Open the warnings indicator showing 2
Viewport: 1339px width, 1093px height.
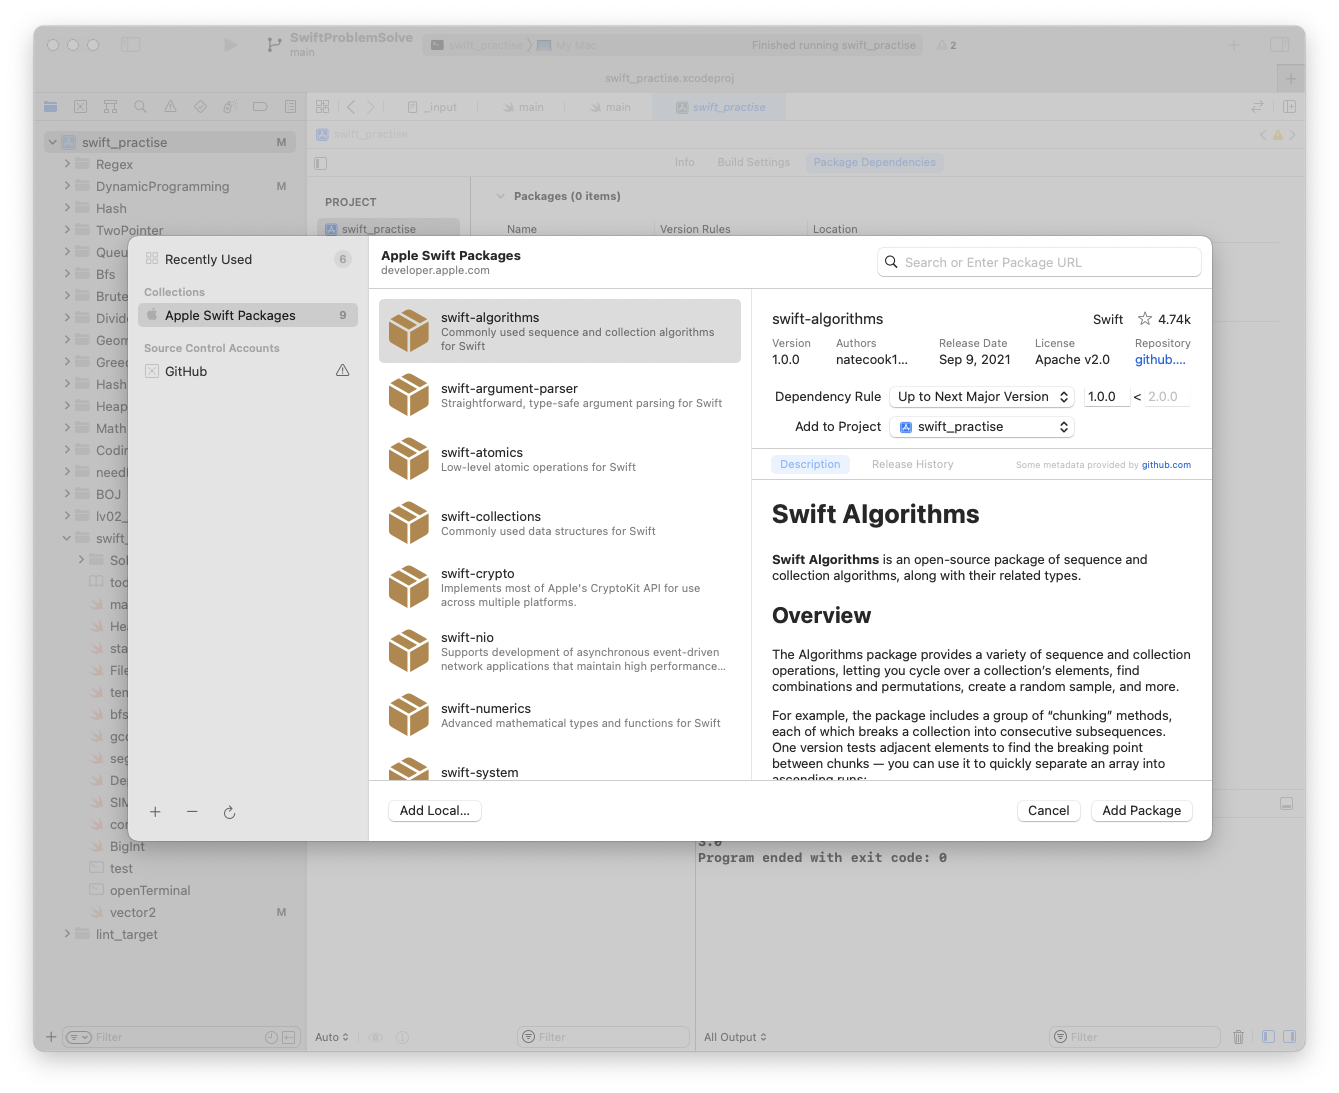point(947,45)
